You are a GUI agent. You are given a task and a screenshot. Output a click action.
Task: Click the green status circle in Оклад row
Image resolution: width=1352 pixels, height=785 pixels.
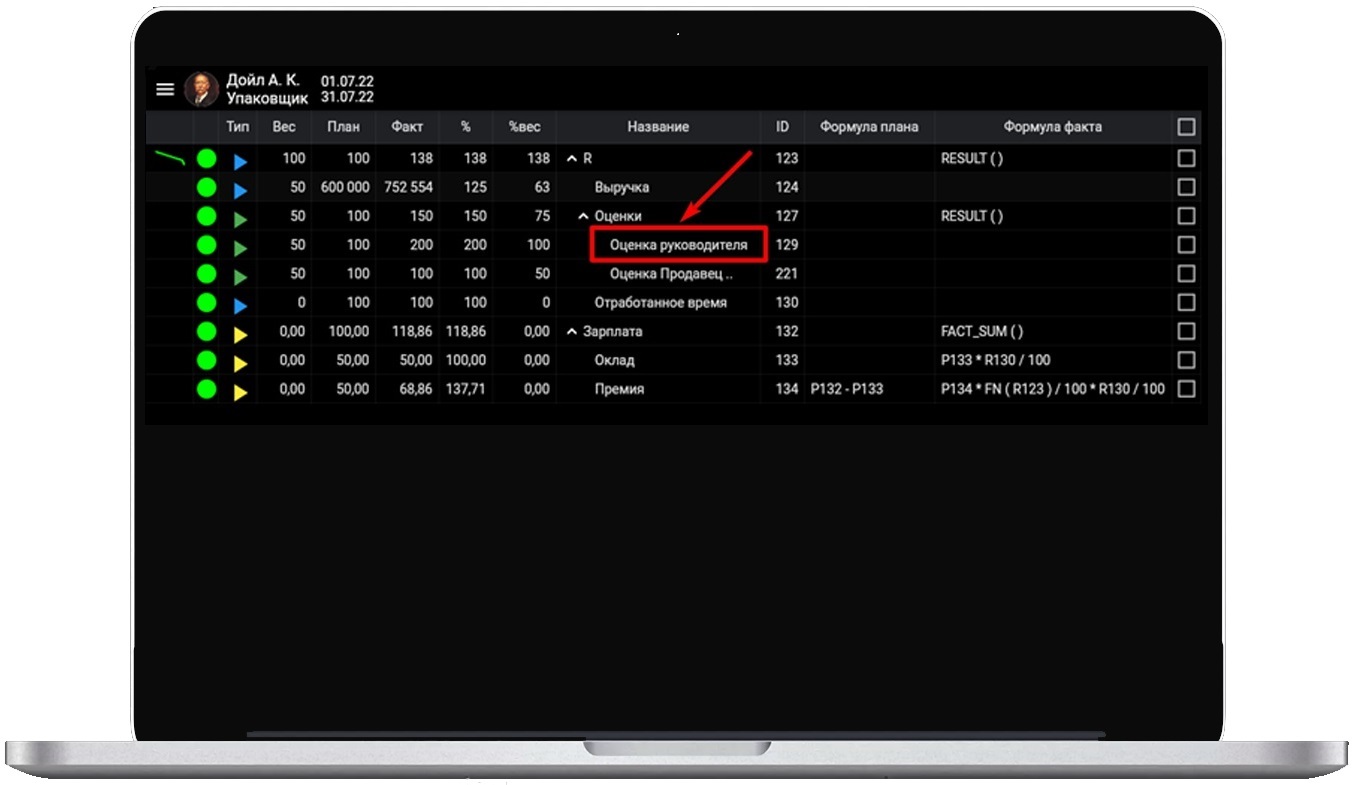(x=206, y=360)
